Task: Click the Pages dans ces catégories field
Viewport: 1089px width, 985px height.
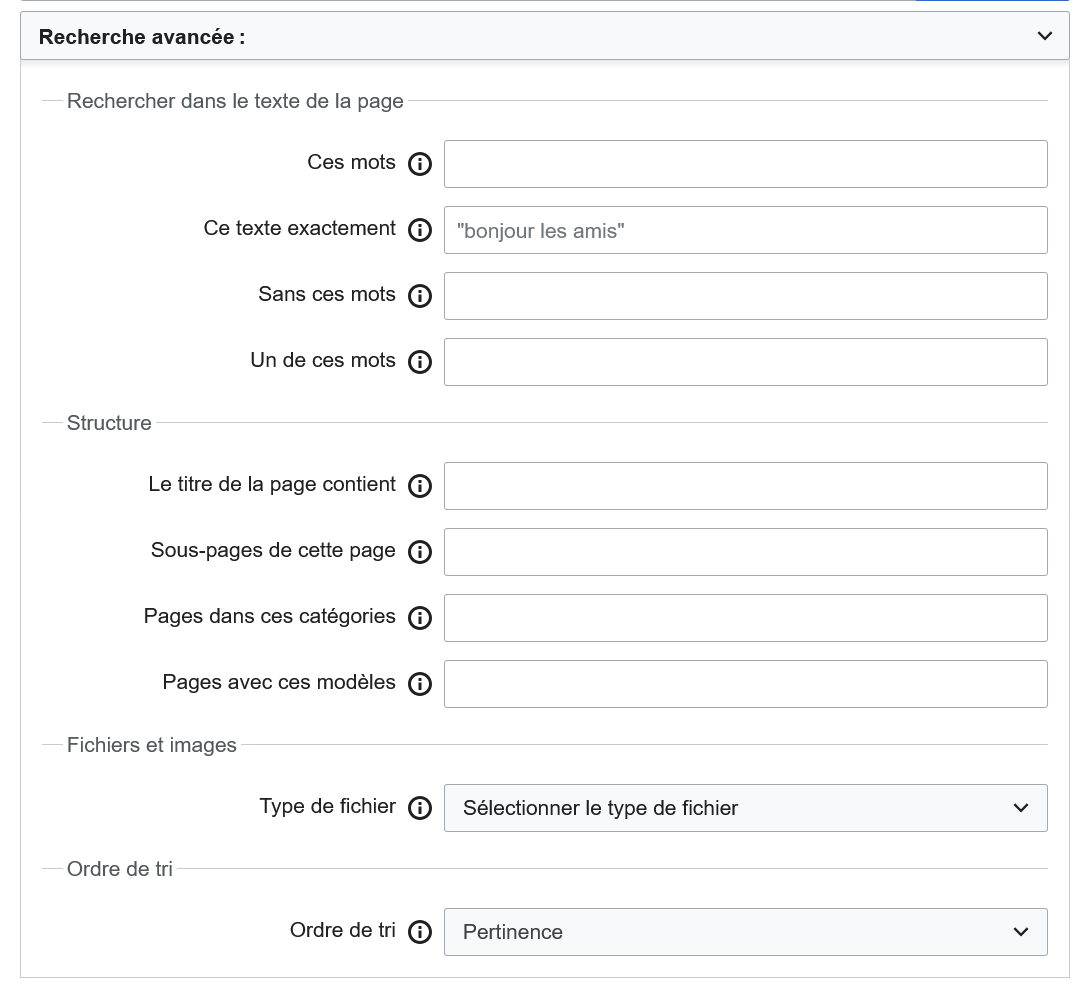Action: pos(746,618)
